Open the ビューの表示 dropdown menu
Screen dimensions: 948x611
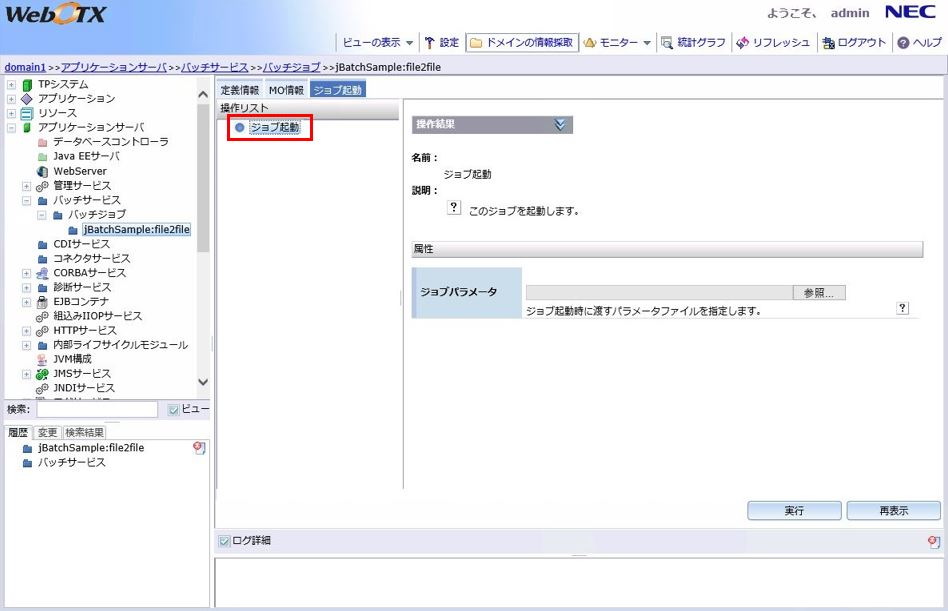[377, 43]
